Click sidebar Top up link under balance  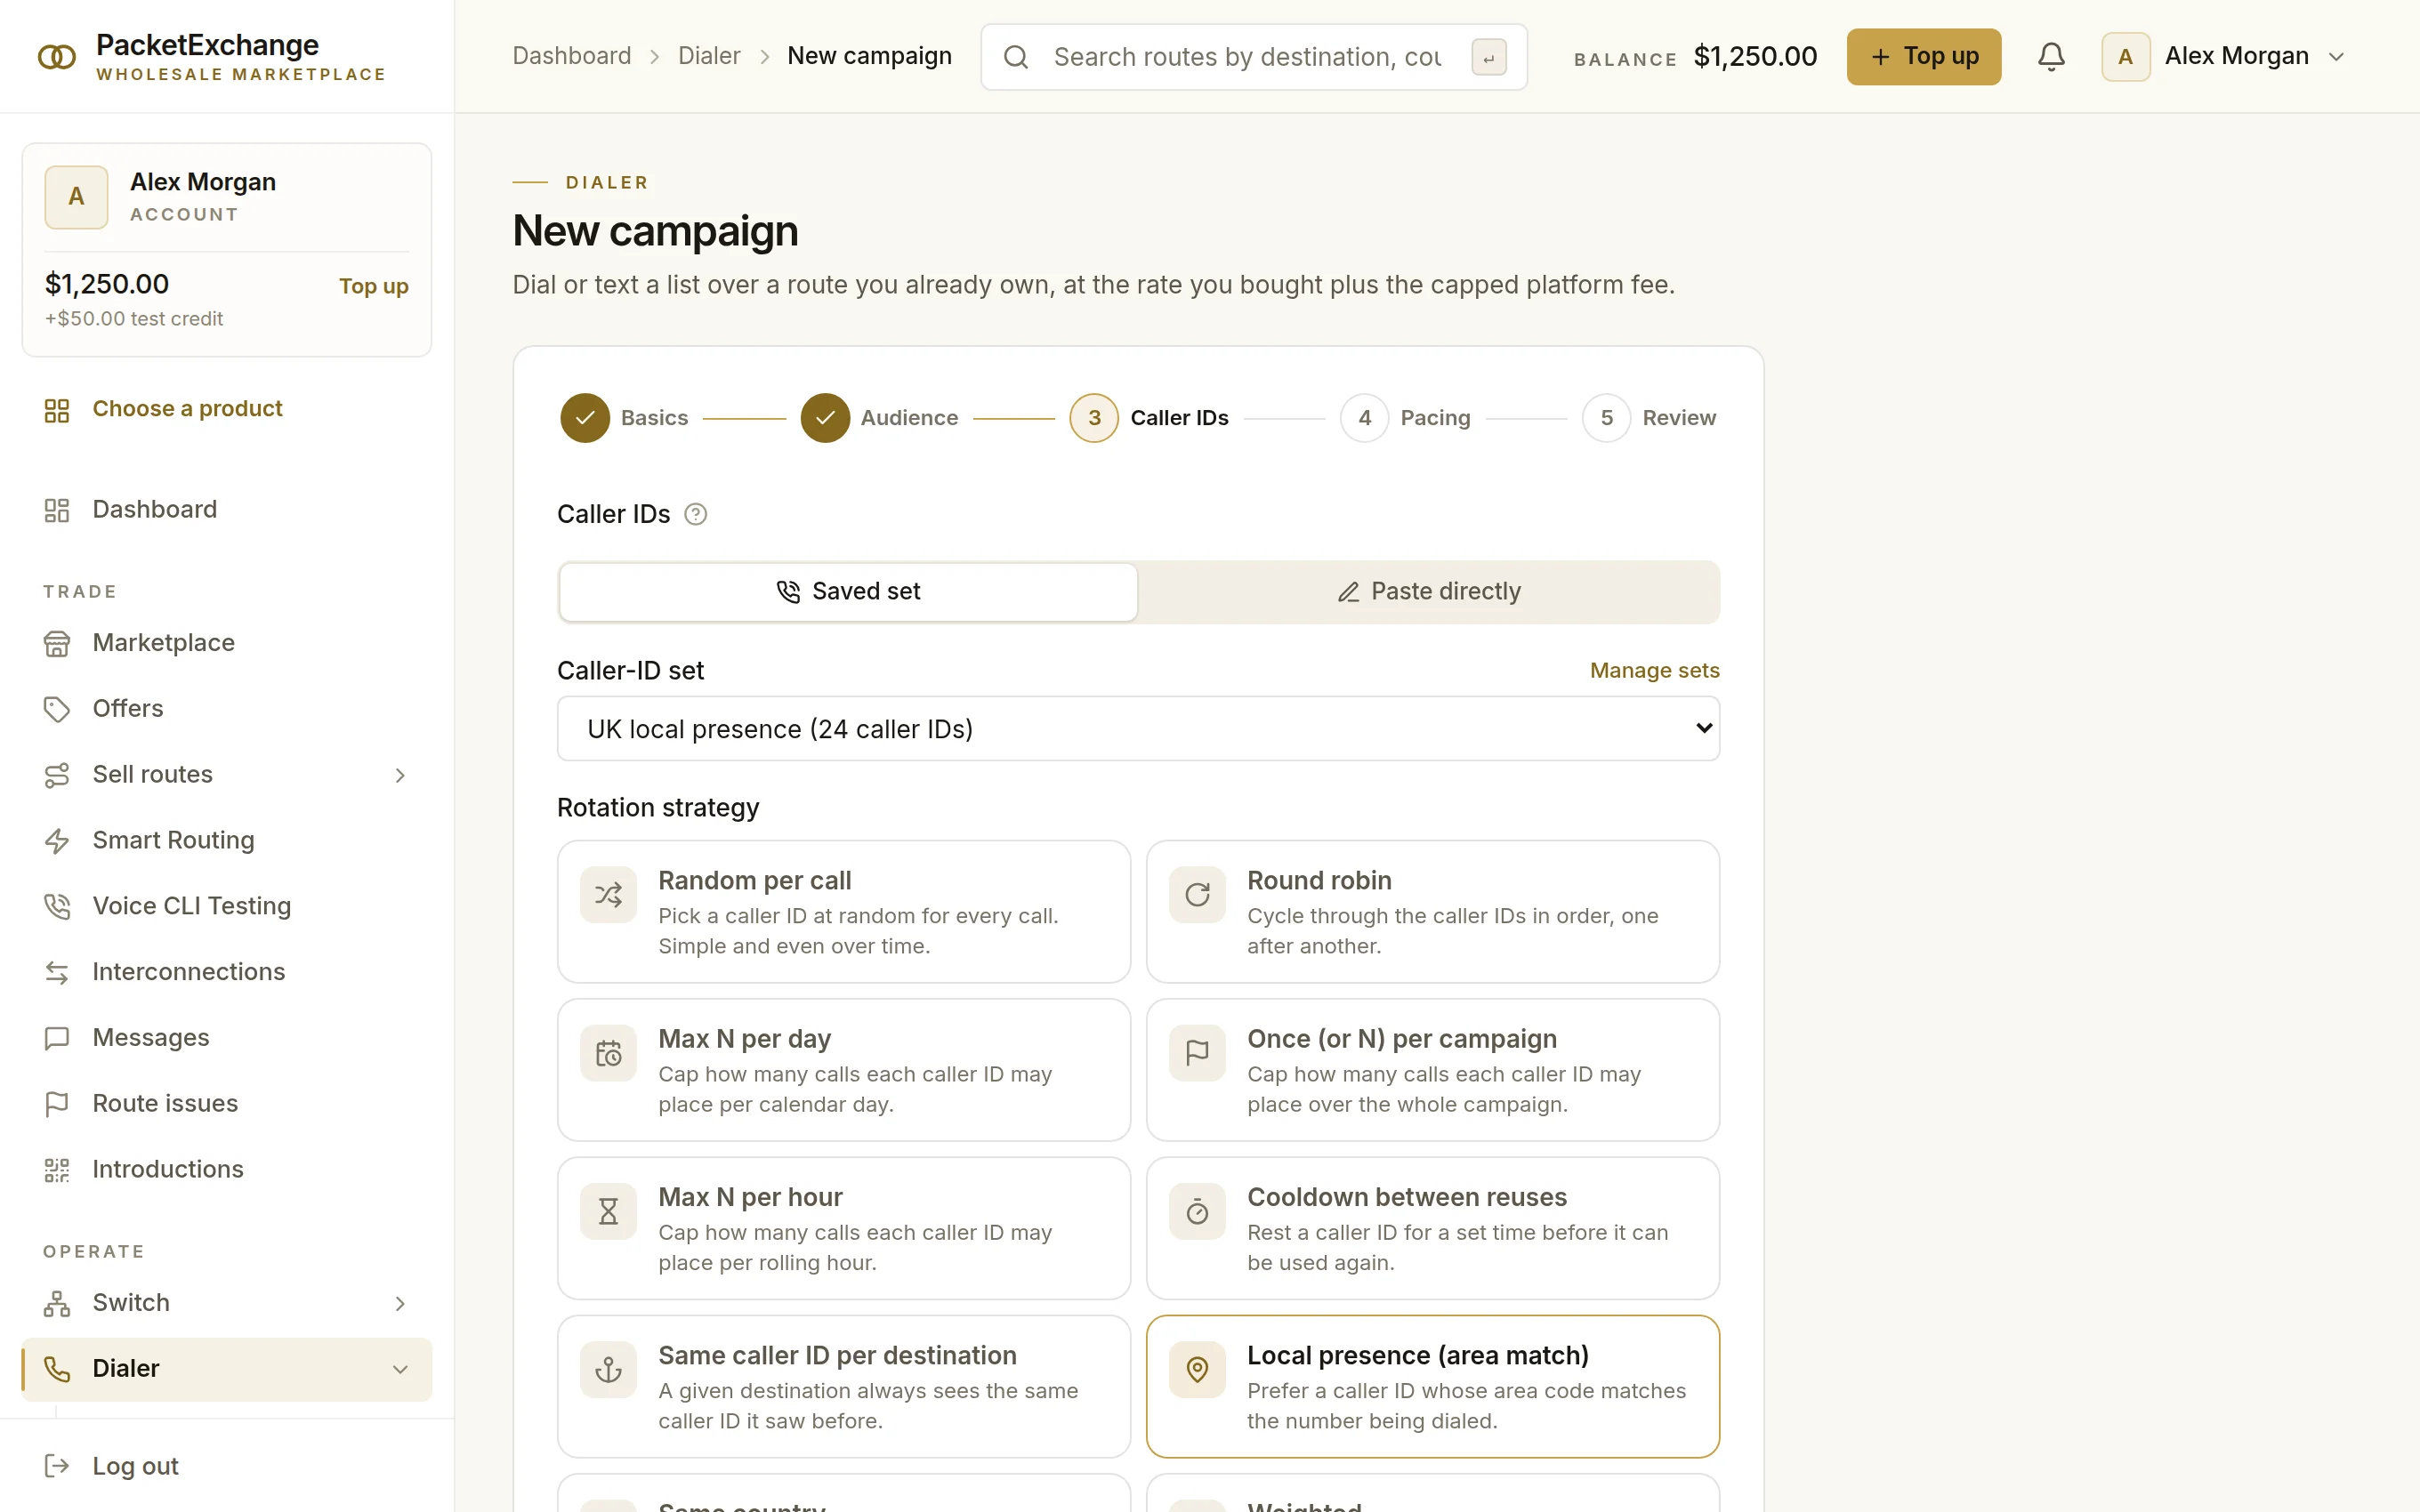(373, 286)
